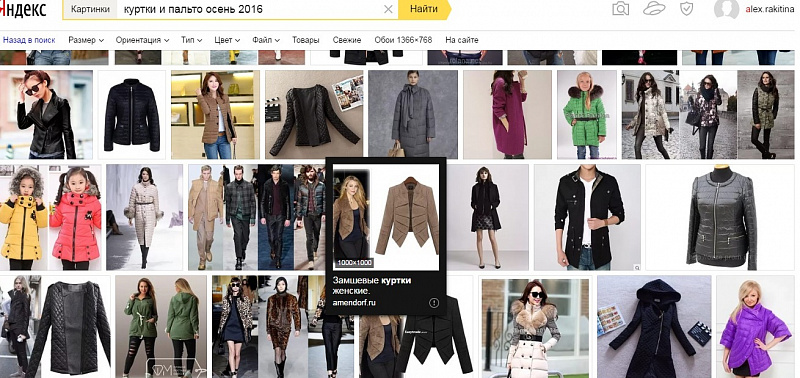Open the enlarged suede jacket preview
Image resolution: width=800 pixels, height=378 pixels.
coord(386,217)
